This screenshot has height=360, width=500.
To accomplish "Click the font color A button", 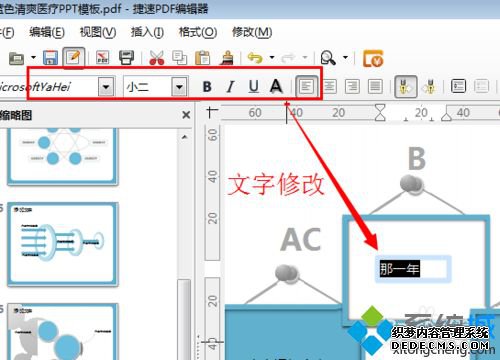I will coord(276,87).
